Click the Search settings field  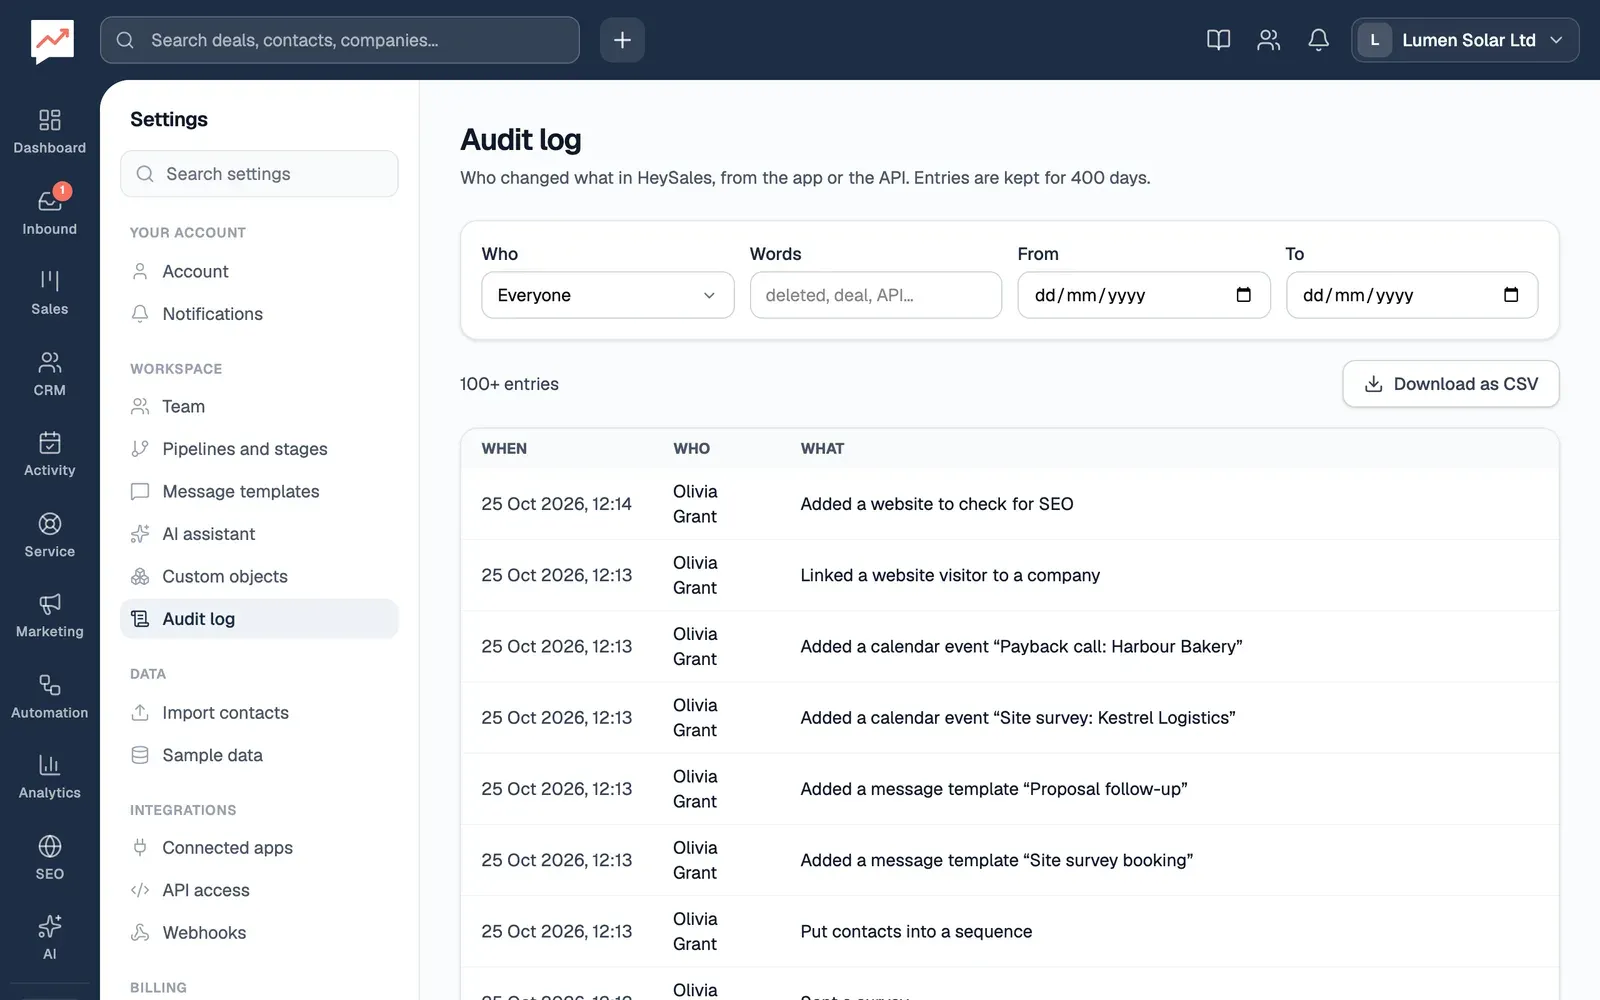coord(259,174)
